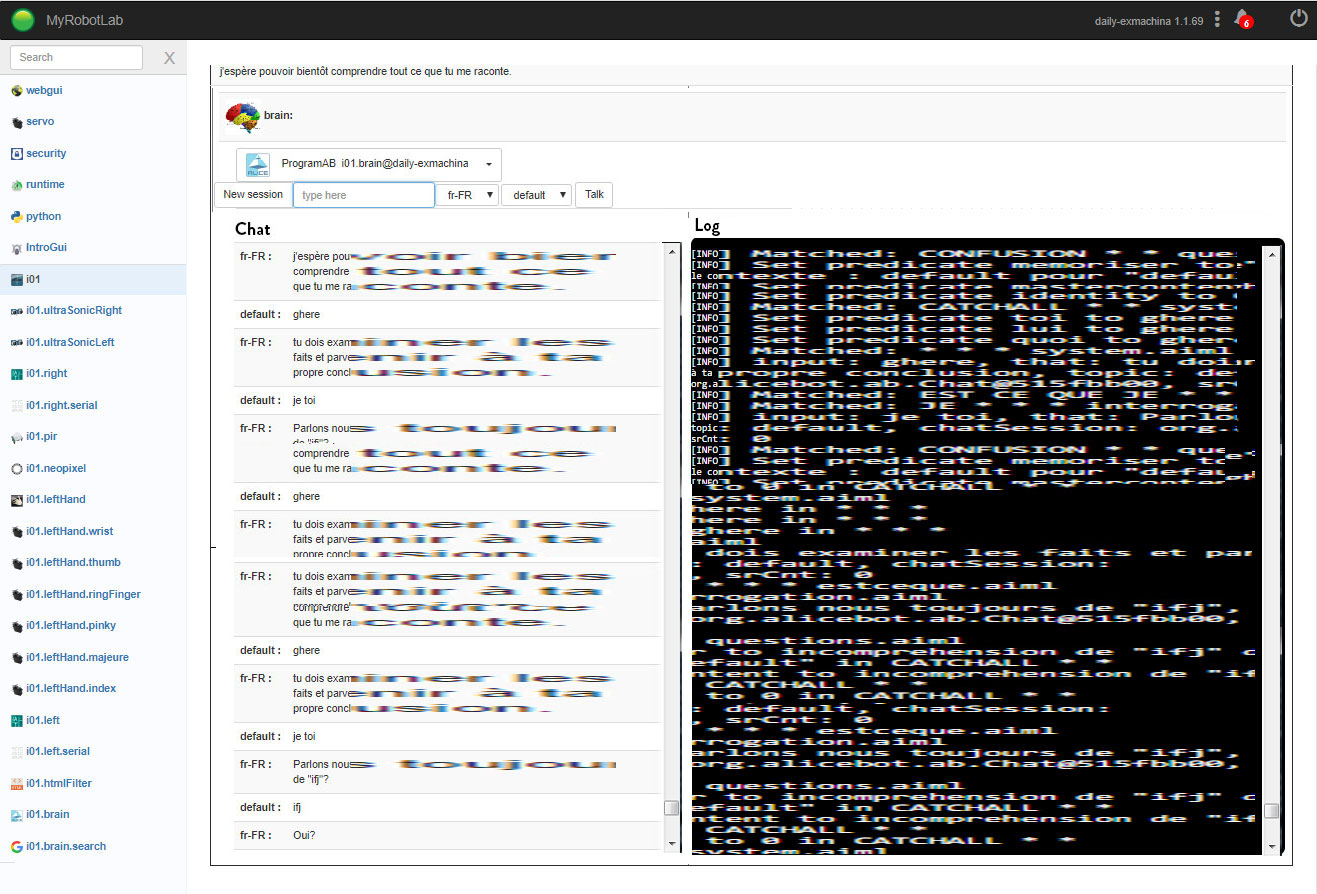The width and height of the screenshot is (1317, 894).
Task: Click the 'ifj' default chat message
Action: click(297, 807)
